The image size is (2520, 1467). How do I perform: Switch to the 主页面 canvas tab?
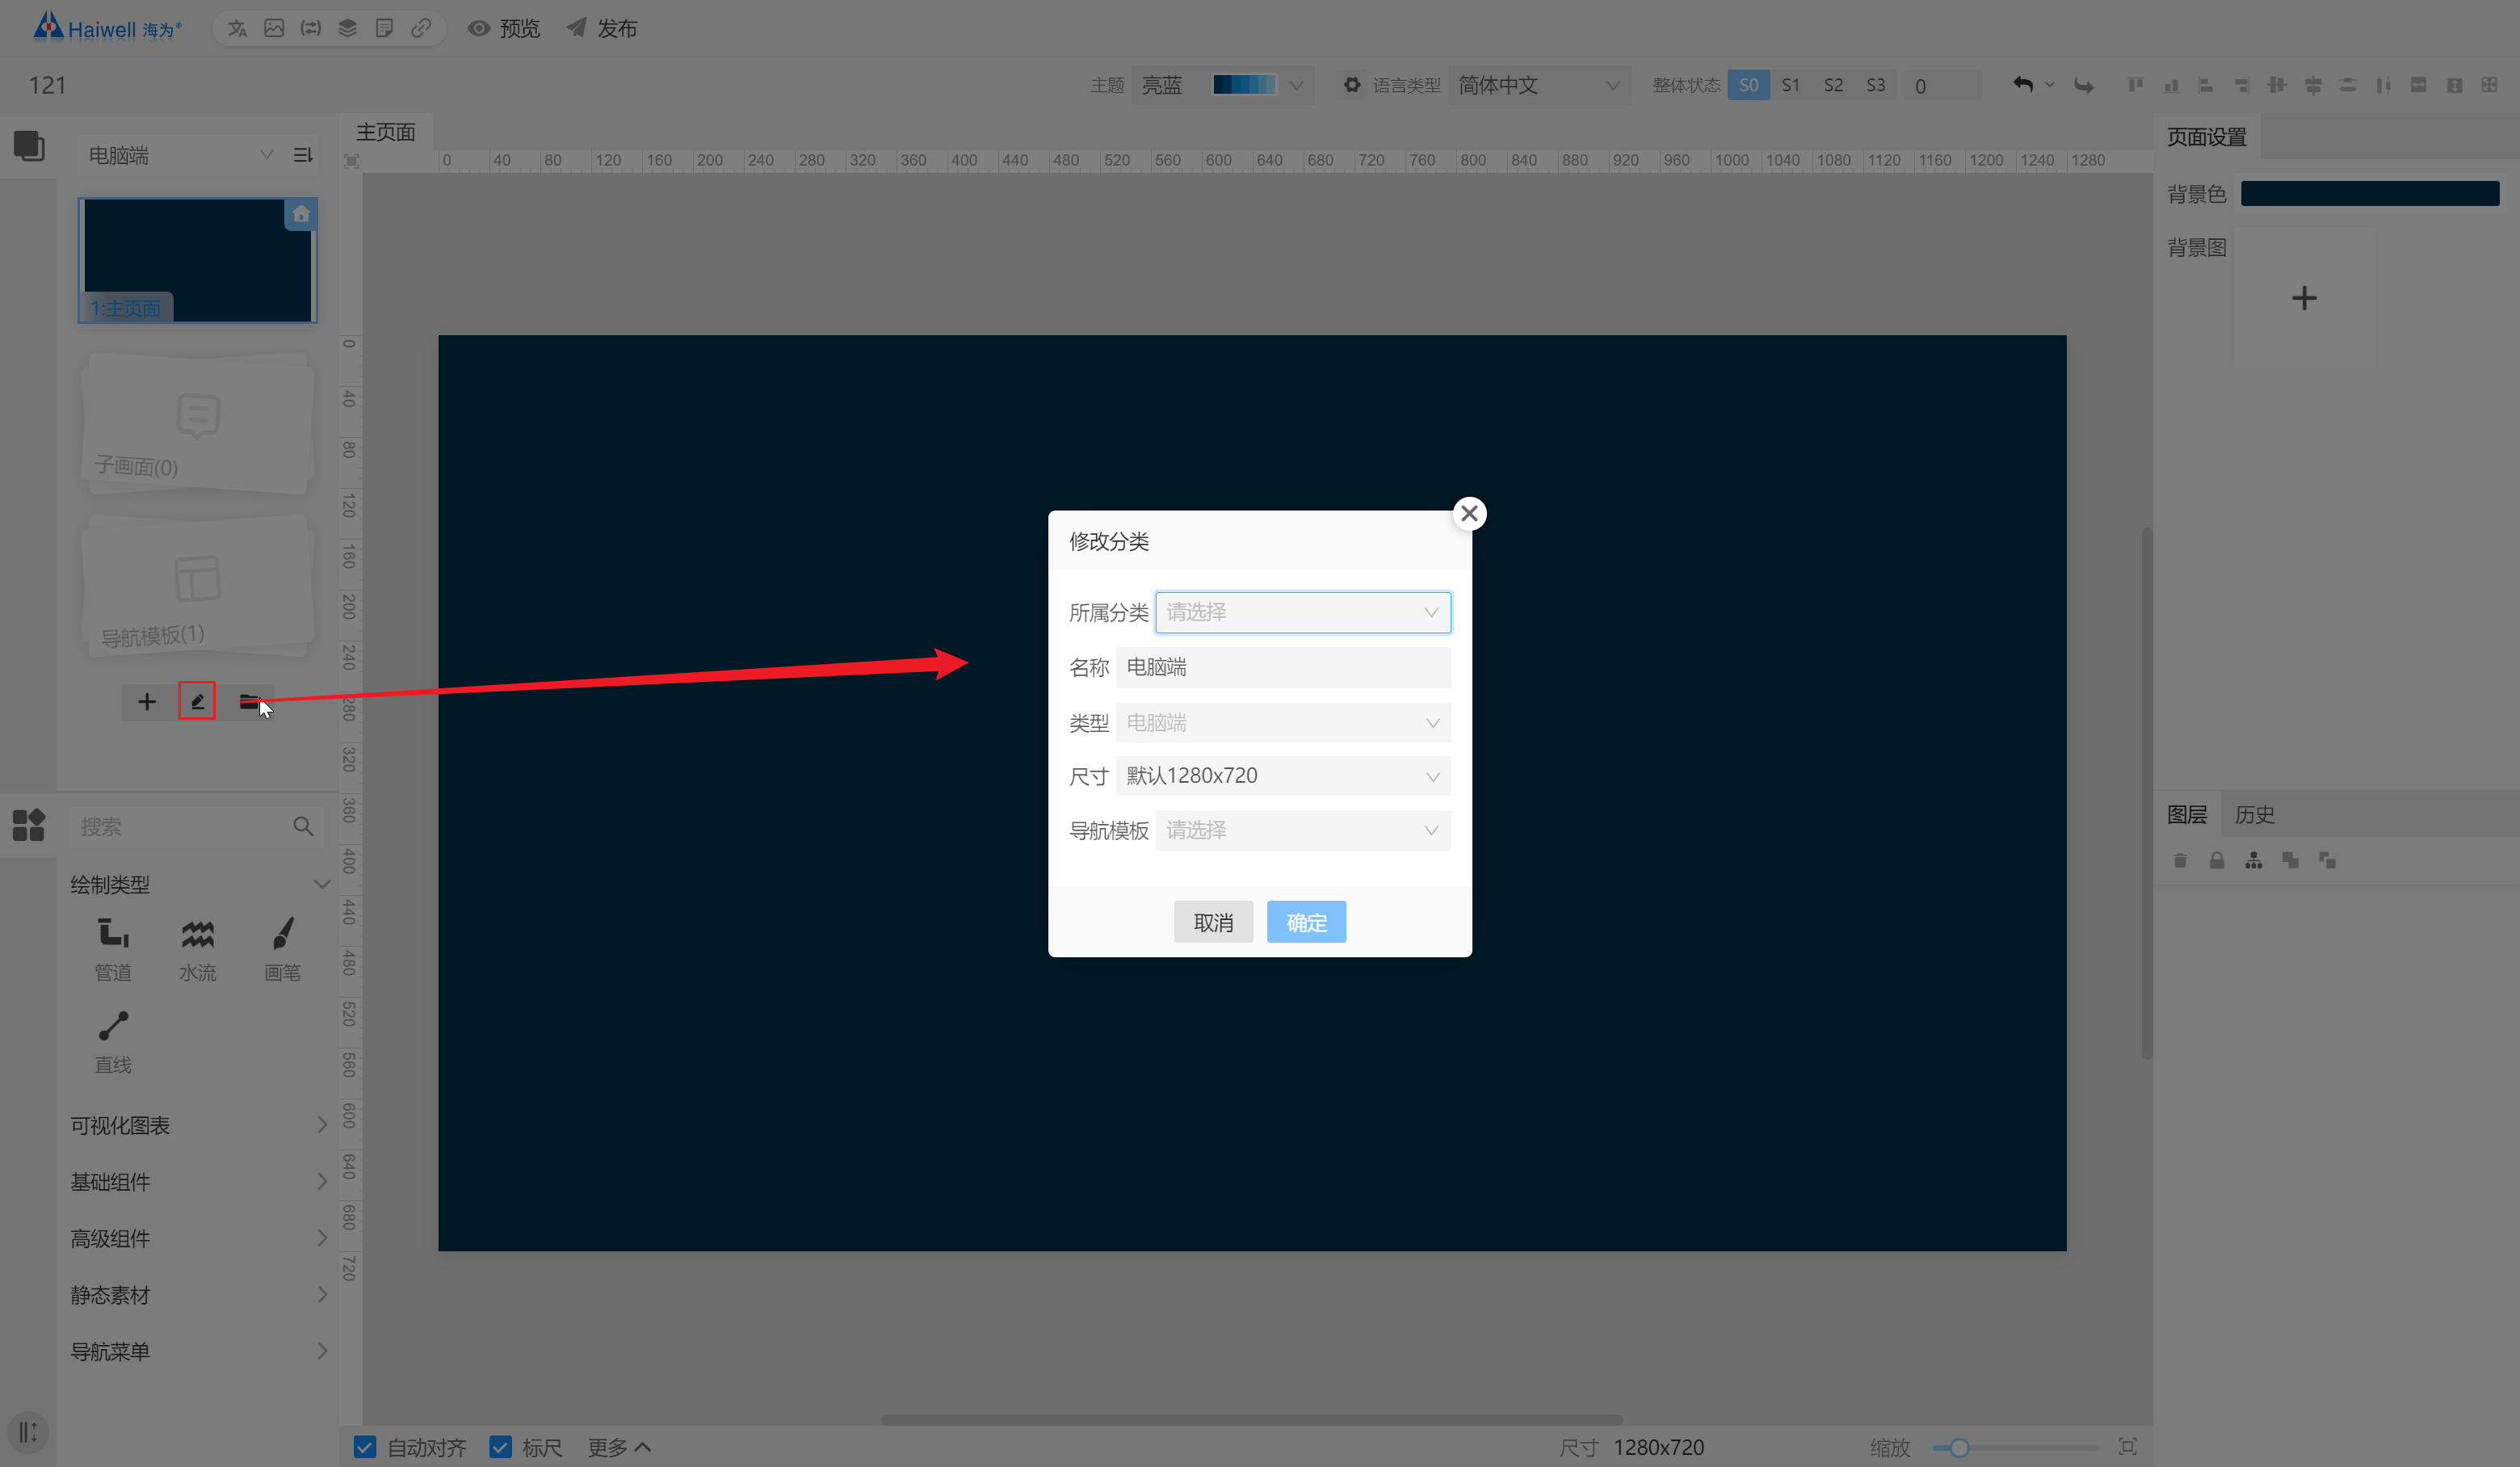[386, 132]
